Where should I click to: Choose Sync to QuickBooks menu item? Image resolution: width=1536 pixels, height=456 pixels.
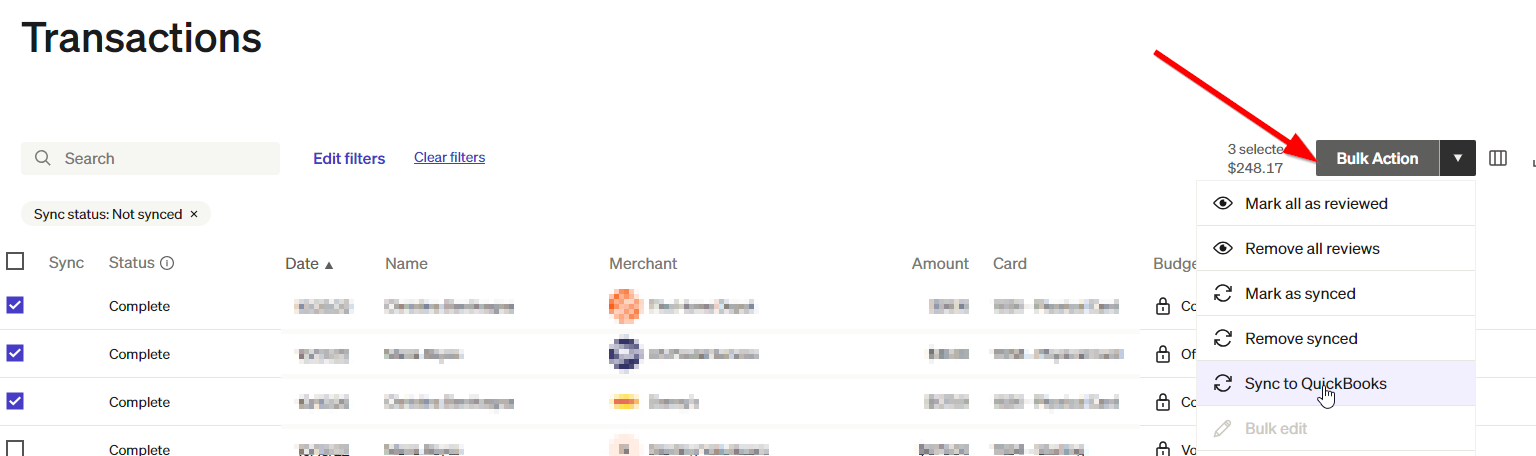click(1315, 383)
